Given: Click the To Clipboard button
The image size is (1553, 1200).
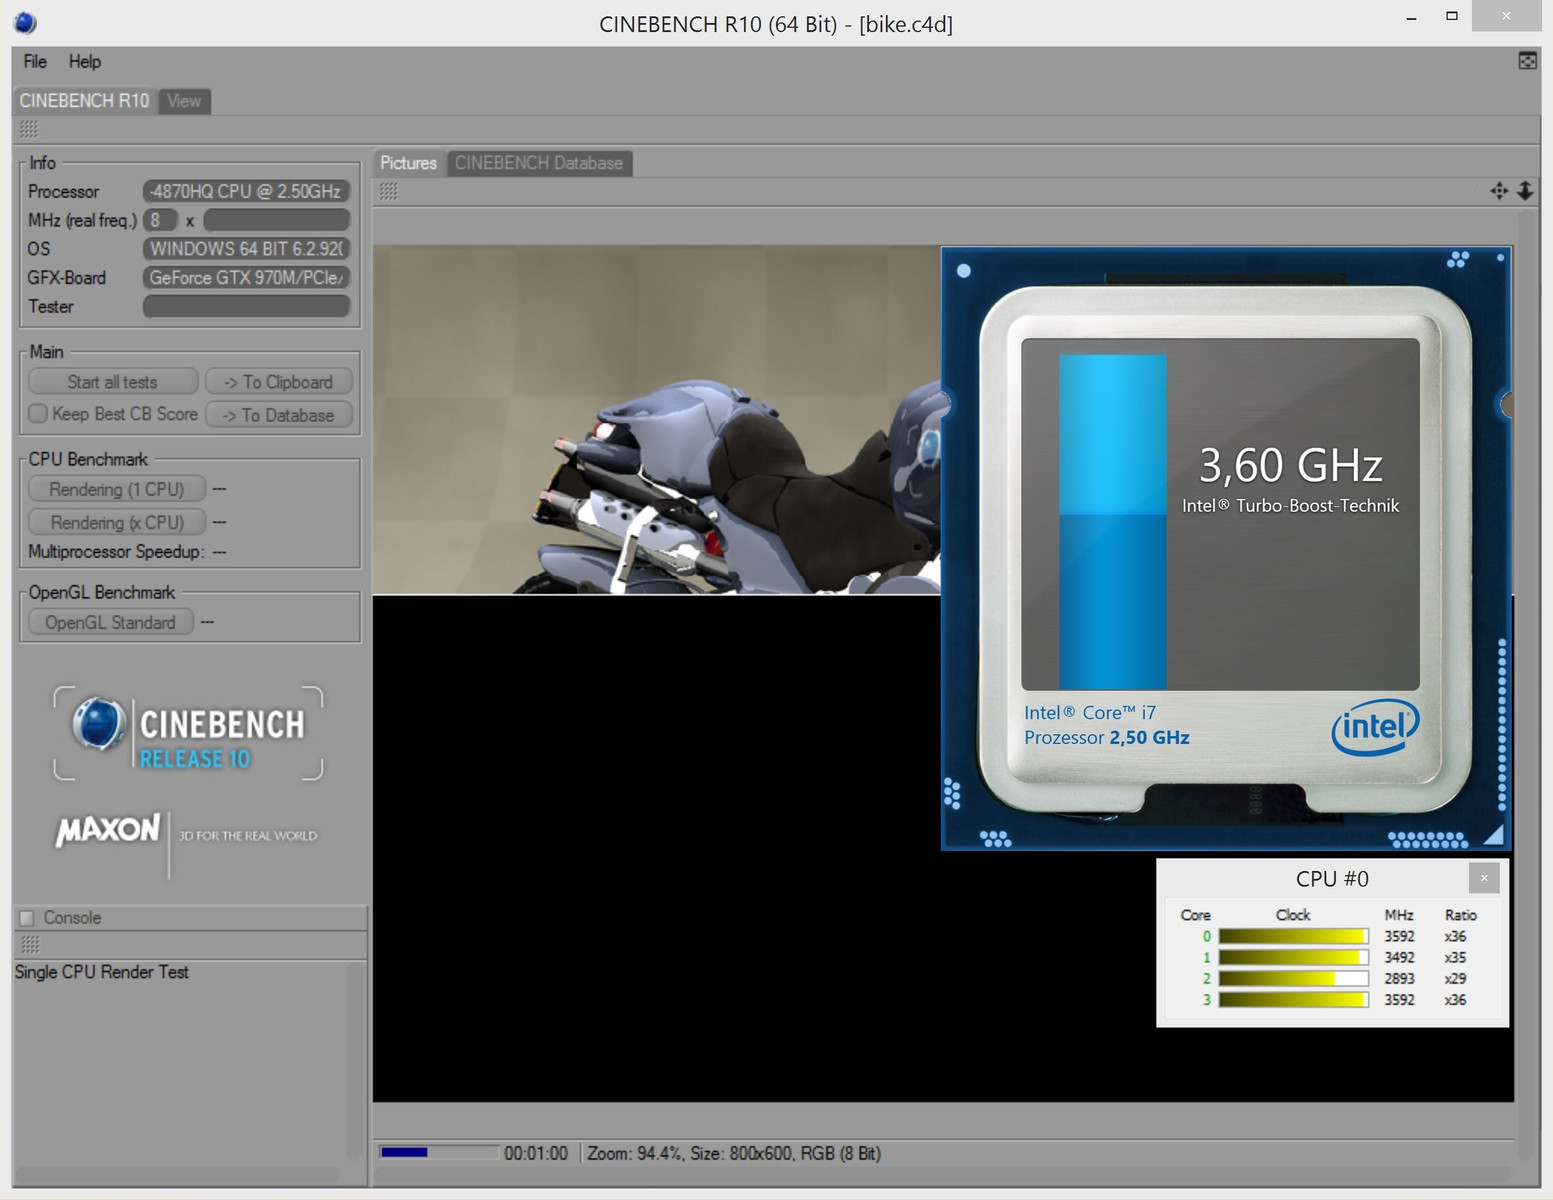Looking at the screenshot, I should click(279, 382).
